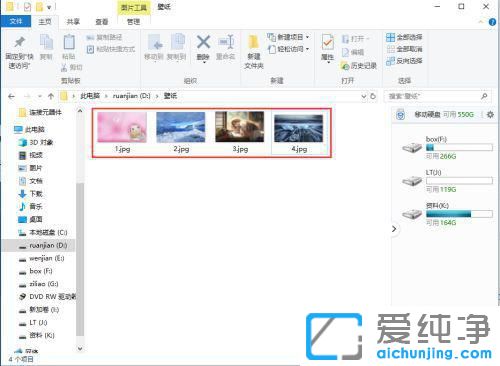Viewport: 500px width, 366px height.
Task: Pin to Quick Access icon
Action: tap(20, 52)
